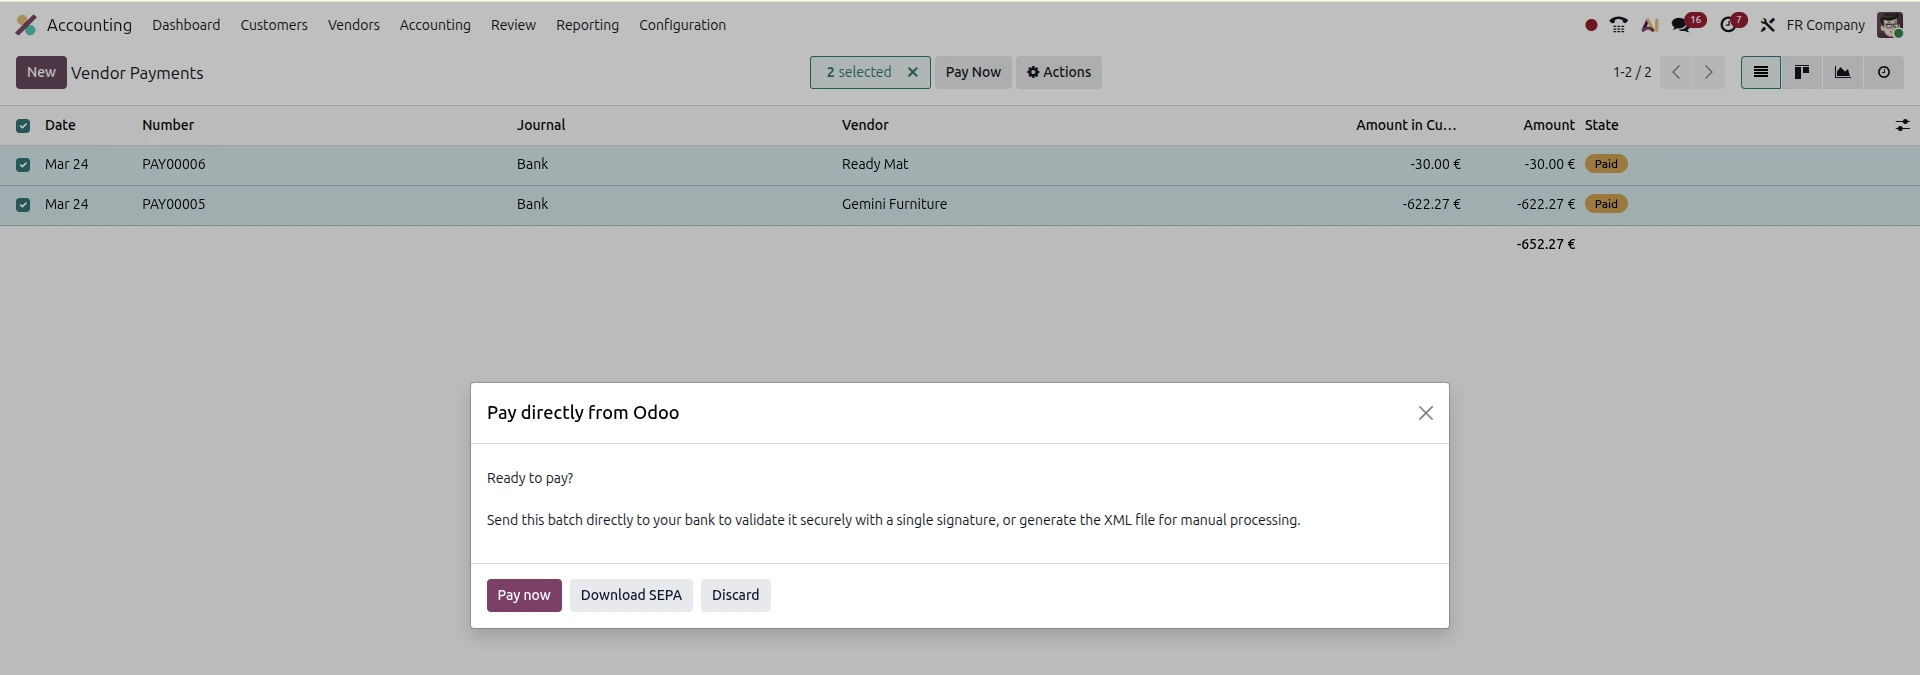Uncheck the PAY00005 row checkbox
The image size is (1920, 675).
(x=23, y=205)
